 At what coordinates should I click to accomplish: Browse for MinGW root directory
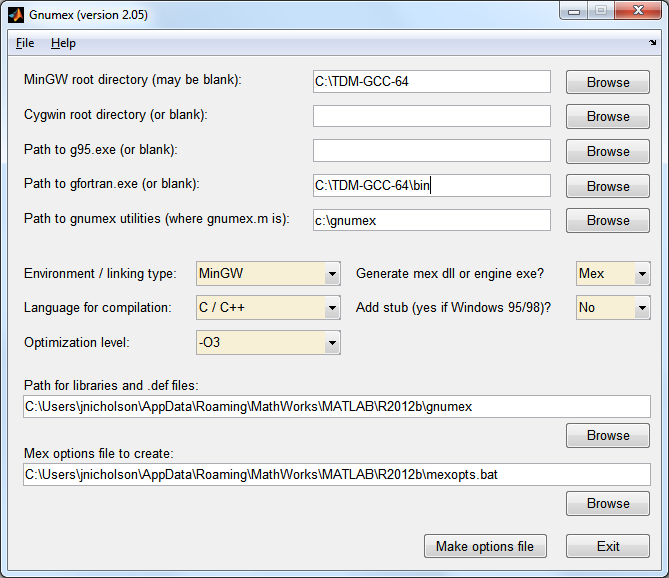click(x=608, y=82)
